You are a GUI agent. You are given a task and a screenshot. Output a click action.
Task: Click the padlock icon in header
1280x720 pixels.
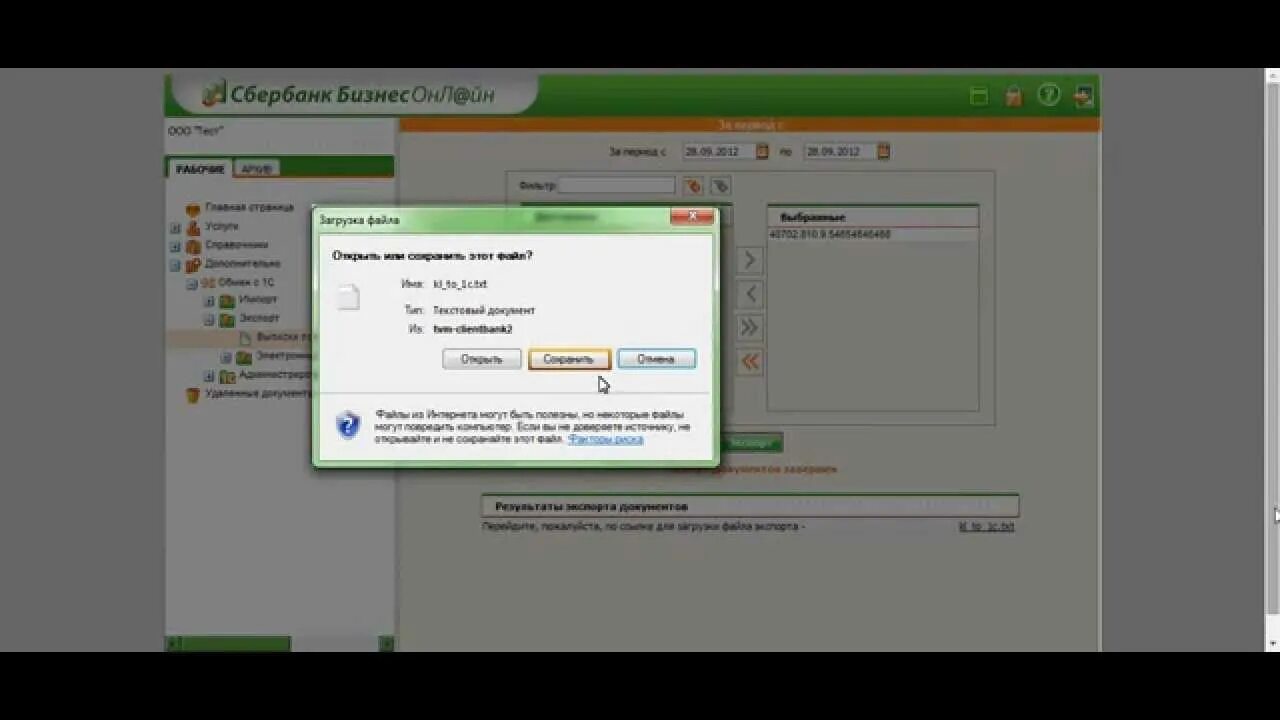click(x=1014, y=96)
